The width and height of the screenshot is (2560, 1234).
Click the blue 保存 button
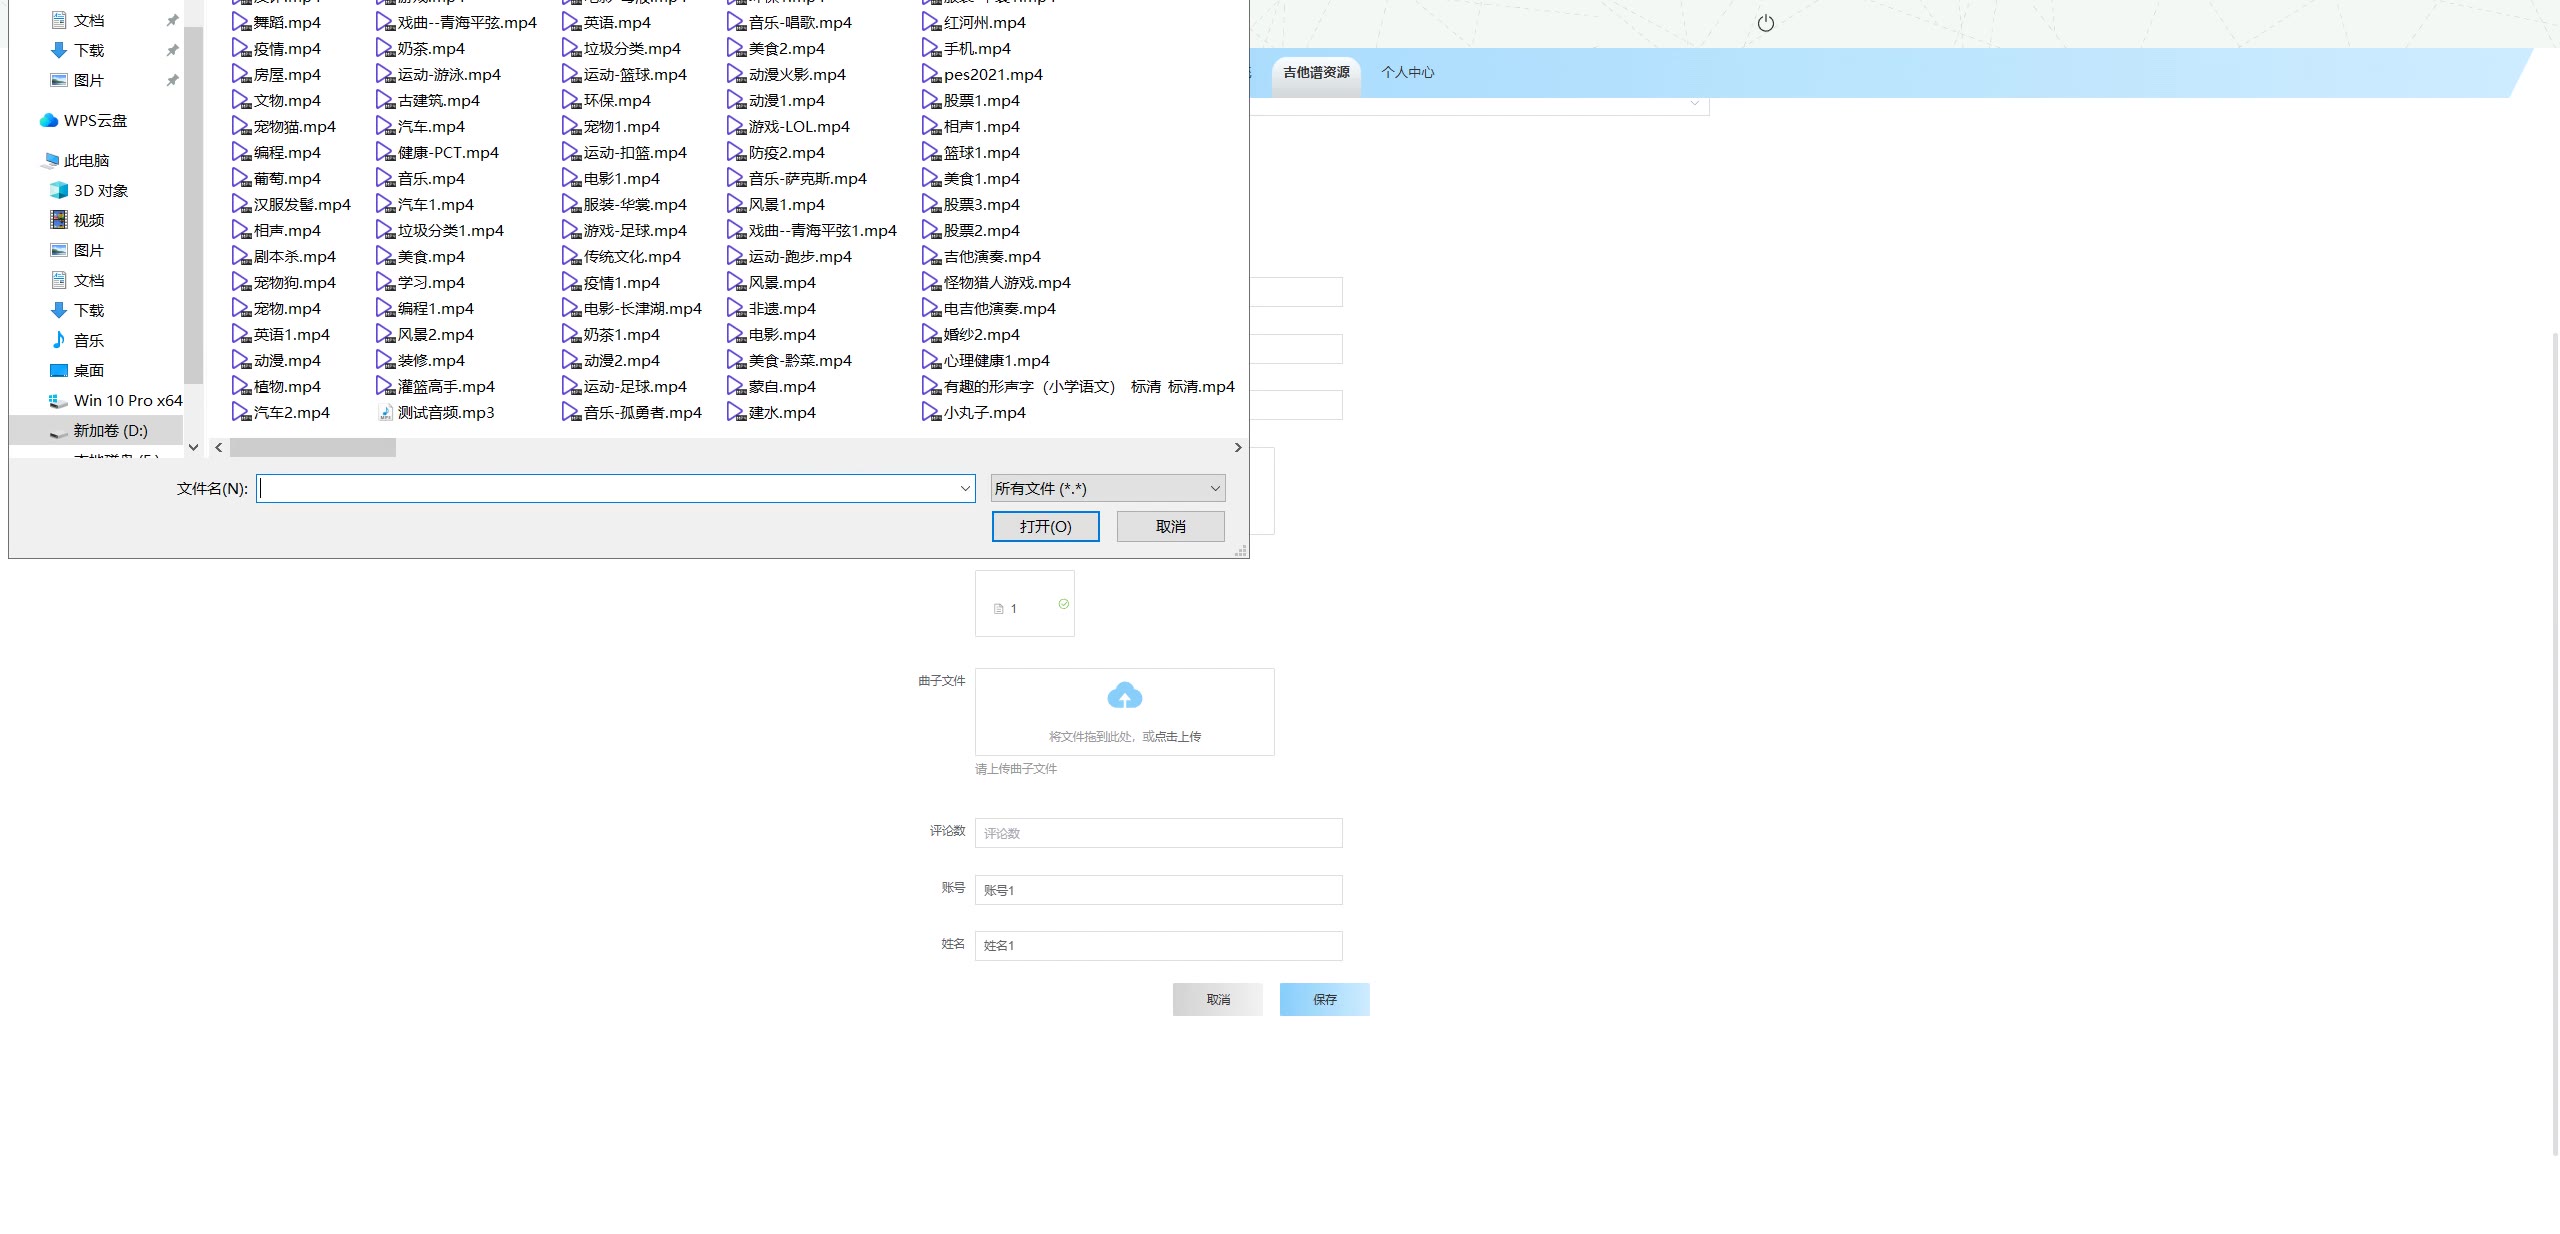1324,999
